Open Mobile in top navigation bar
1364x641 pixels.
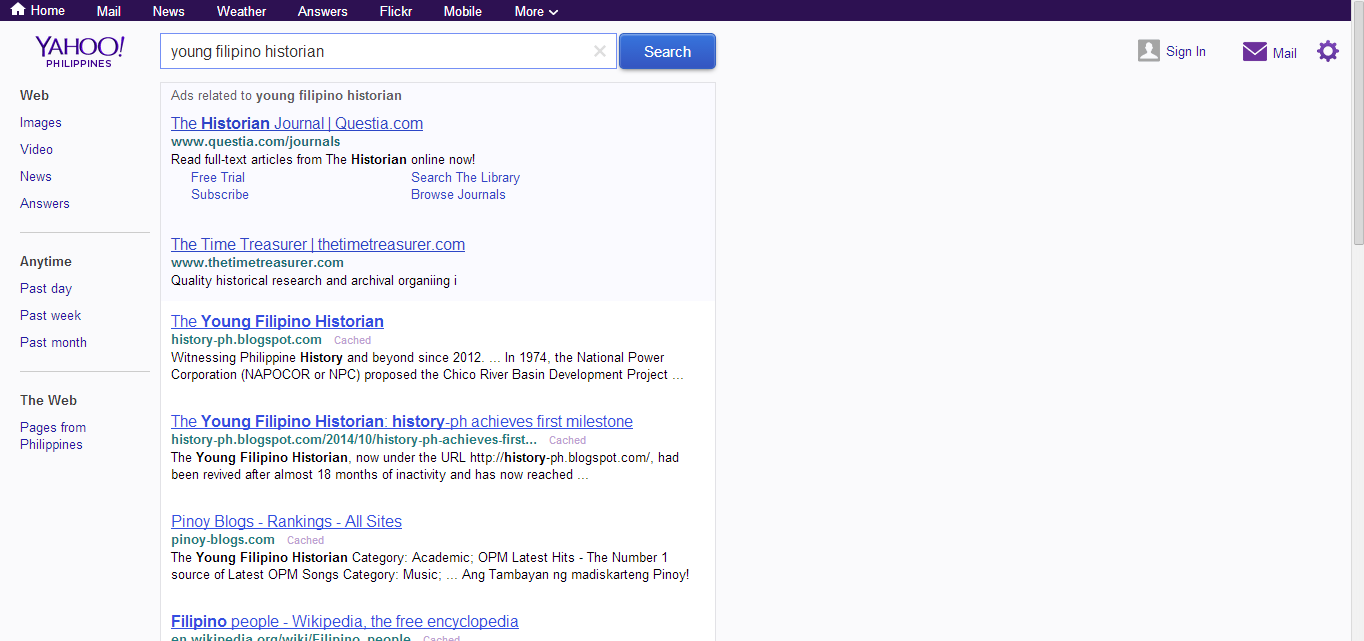(462, 11)
